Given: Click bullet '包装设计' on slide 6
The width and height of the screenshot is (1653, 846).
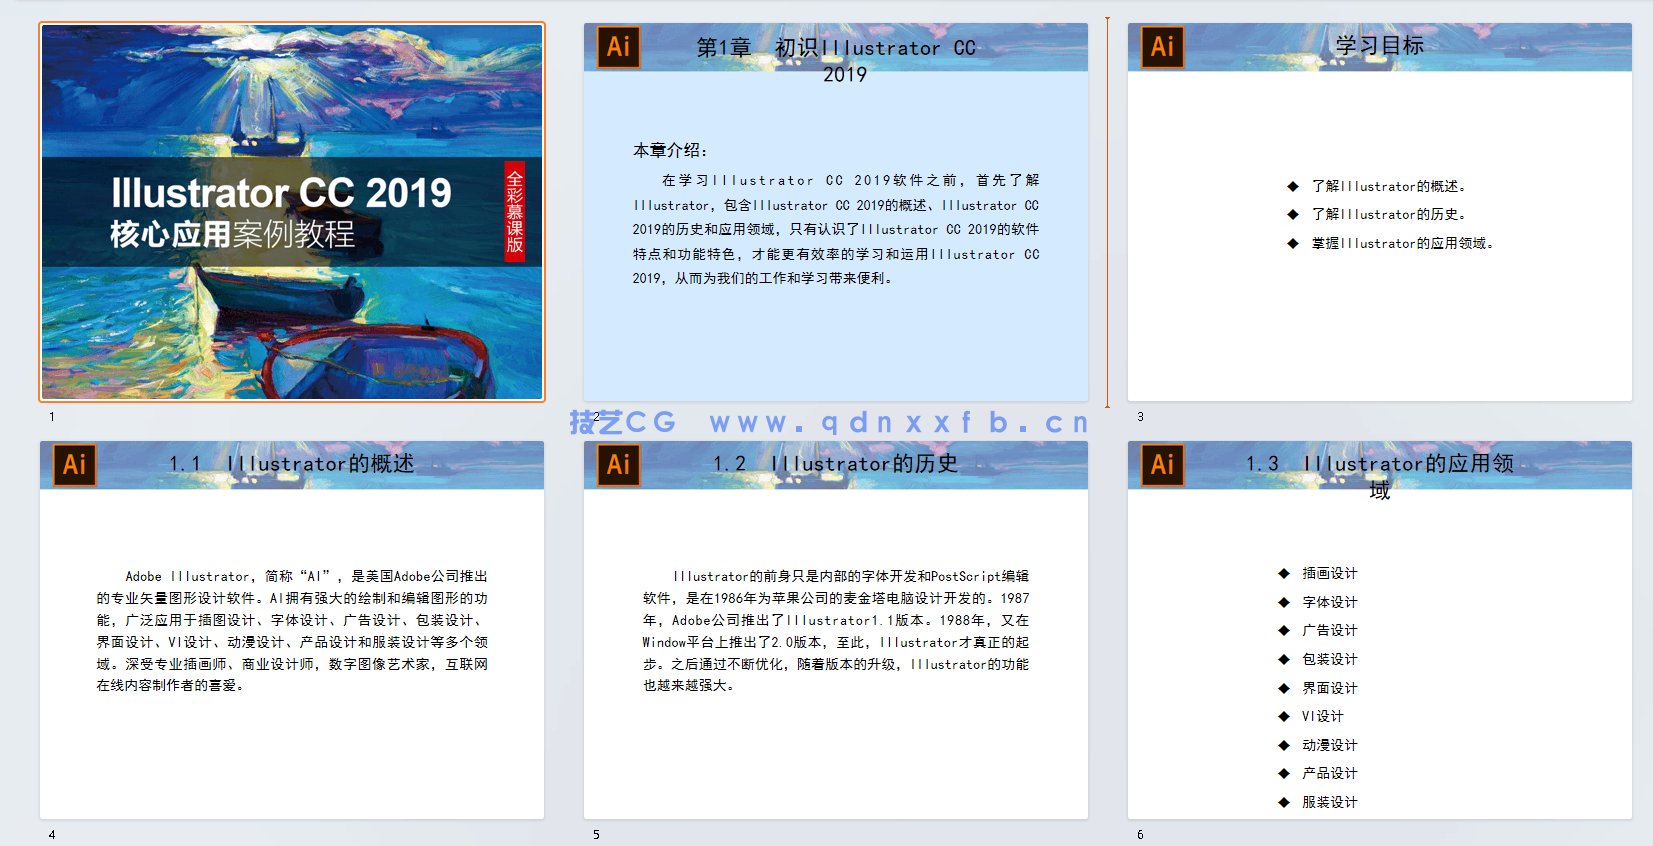Looking at the screenshot, I should [1330, 659].
